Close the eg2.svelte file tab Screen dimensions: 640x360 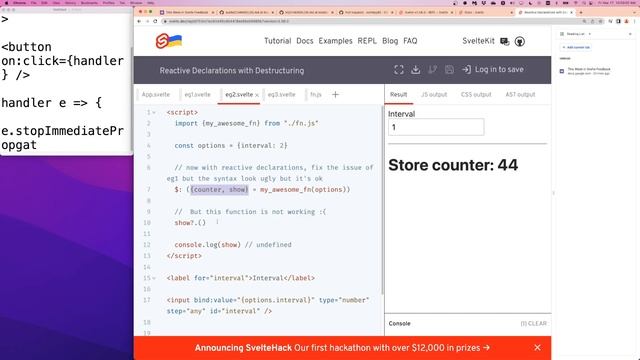point(257,95)
